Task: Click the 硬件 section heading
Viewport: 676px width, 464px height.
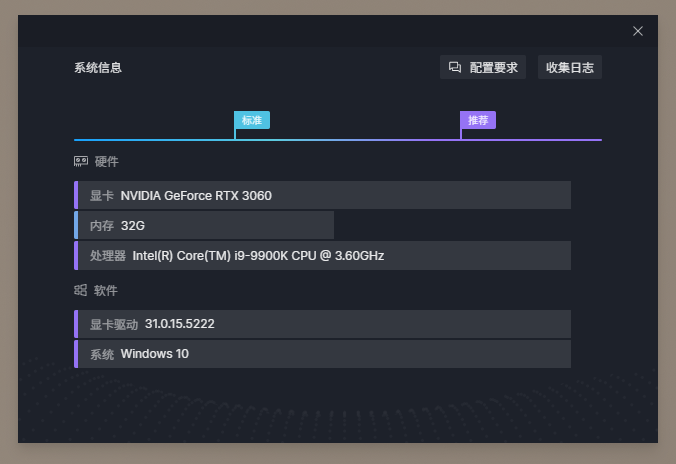Action: (x=106, y=162)
